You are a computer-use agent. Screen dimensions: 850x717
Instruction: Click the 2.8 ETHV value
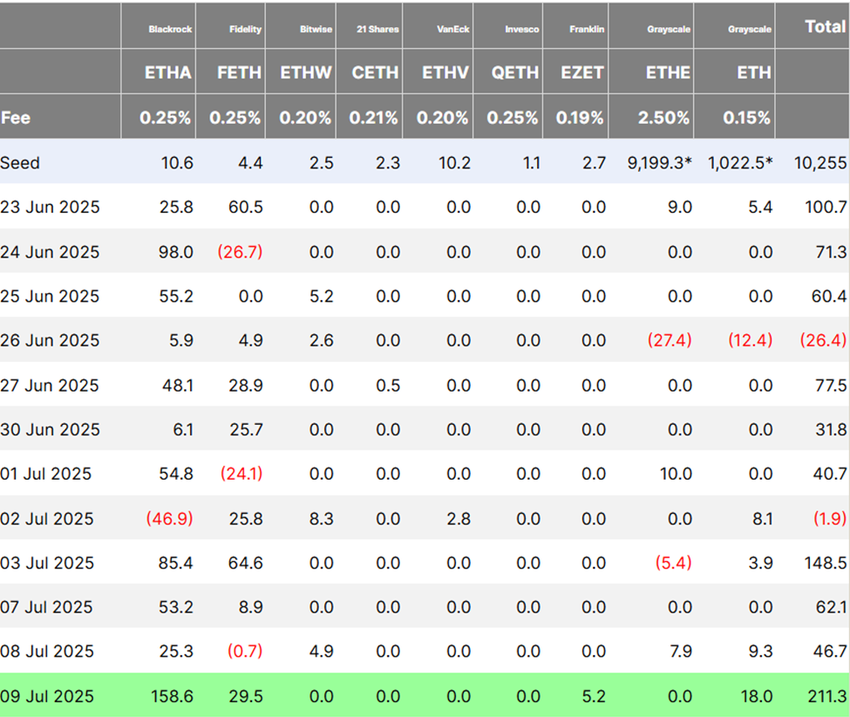pos(459,519)
